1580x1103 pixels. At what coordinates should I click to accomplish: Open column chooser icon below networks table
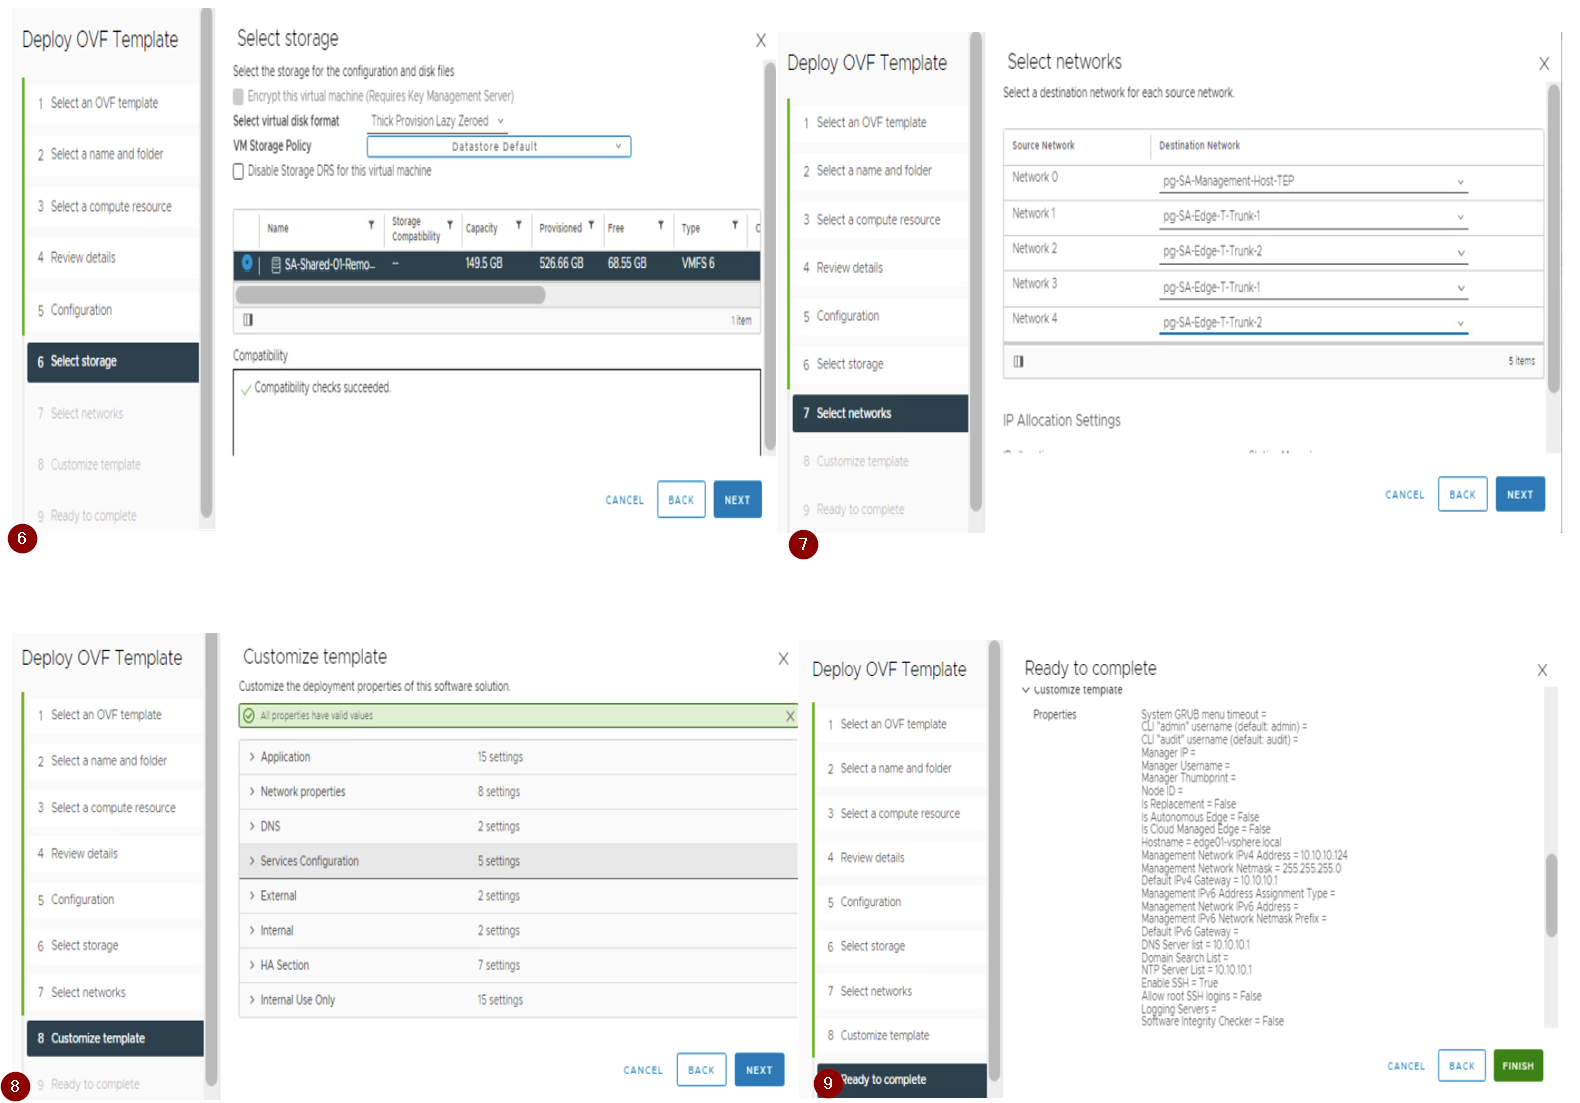[1018, 361]
